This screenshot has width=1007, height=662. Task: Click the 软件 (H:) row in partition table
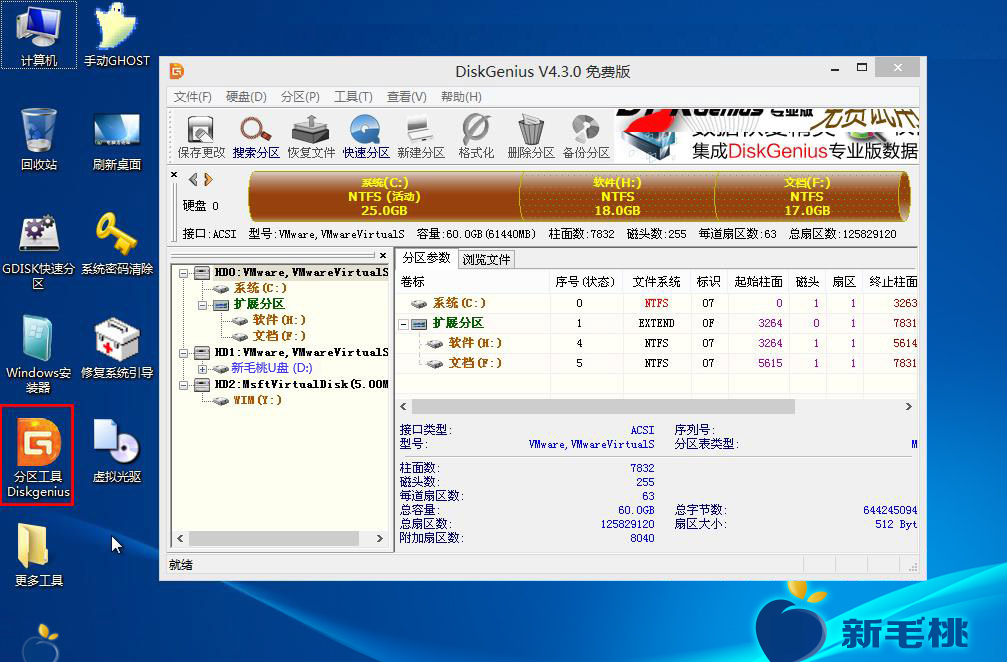point(656,344)
